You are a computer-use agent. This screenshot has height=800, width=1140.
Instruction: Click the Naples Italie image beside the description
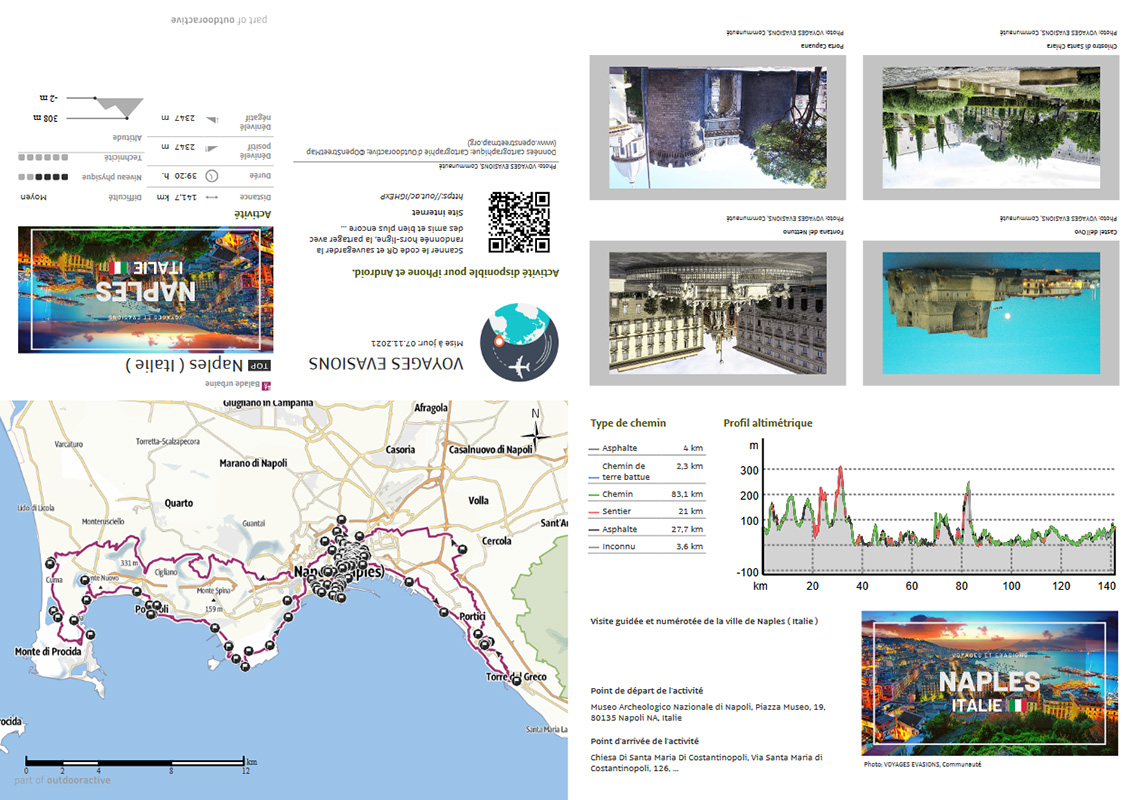pos(990,684)
